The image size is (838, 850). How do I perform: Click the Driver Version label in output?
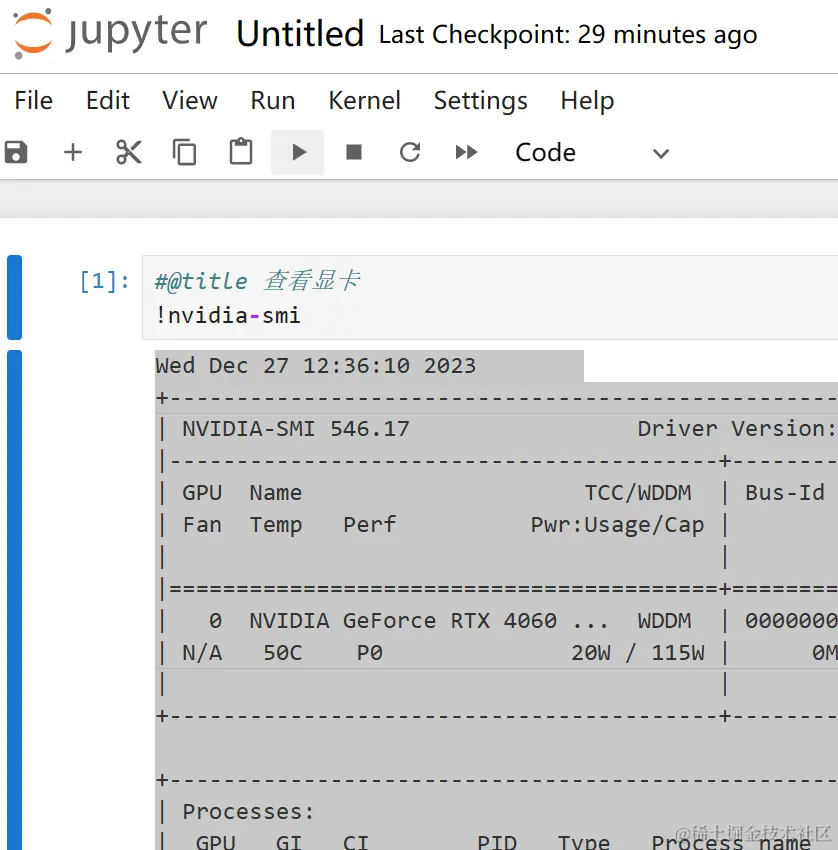(737, 429)
